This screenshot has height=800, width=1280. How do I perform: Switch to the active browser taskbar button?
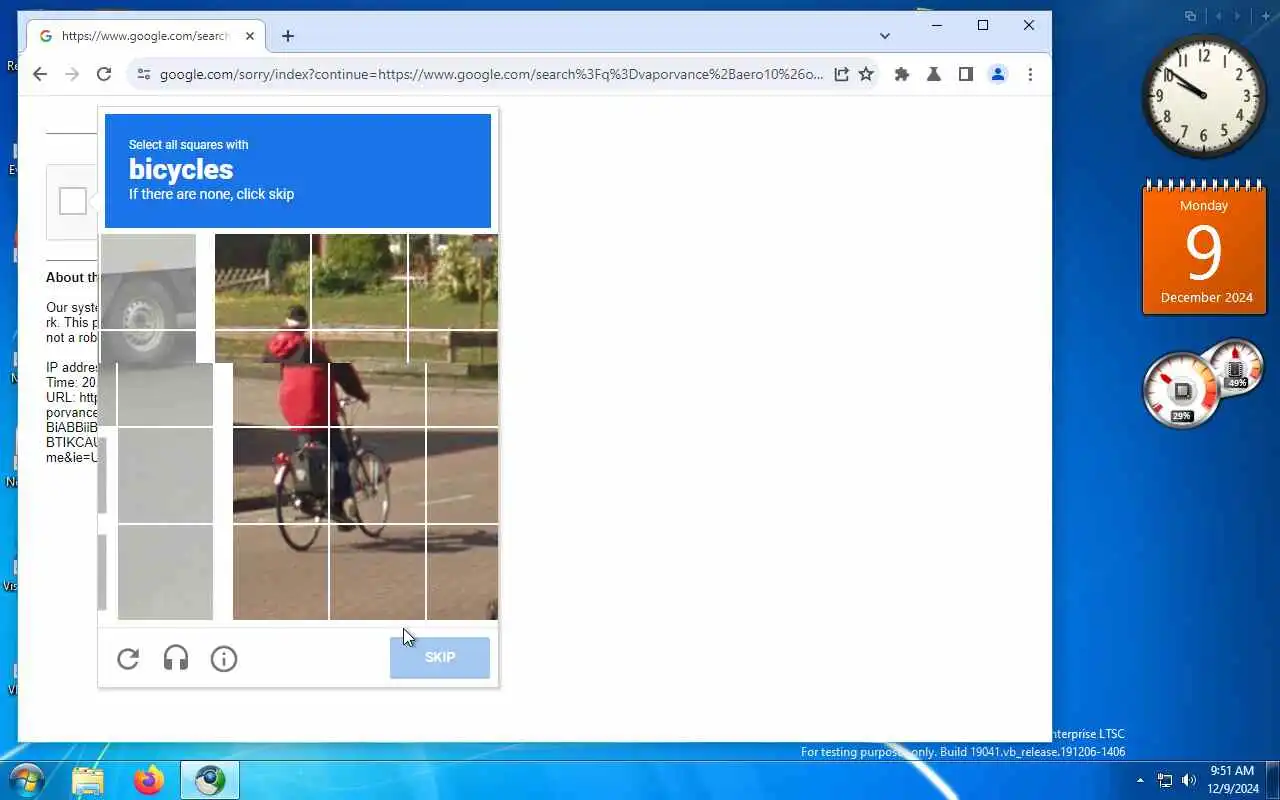pos(210,780)
